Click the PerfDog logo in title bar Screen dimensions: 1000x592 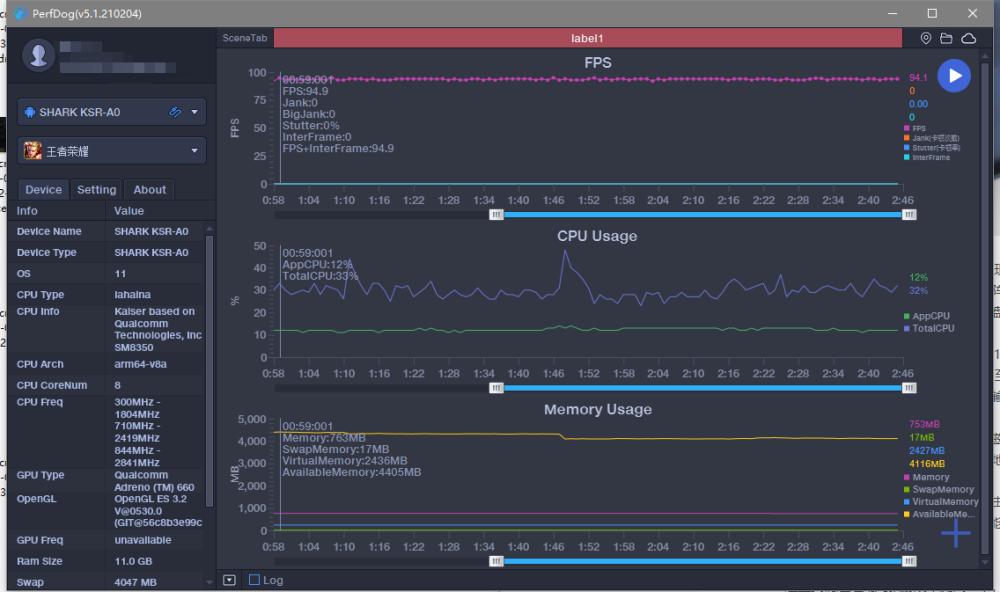point(20,13)
